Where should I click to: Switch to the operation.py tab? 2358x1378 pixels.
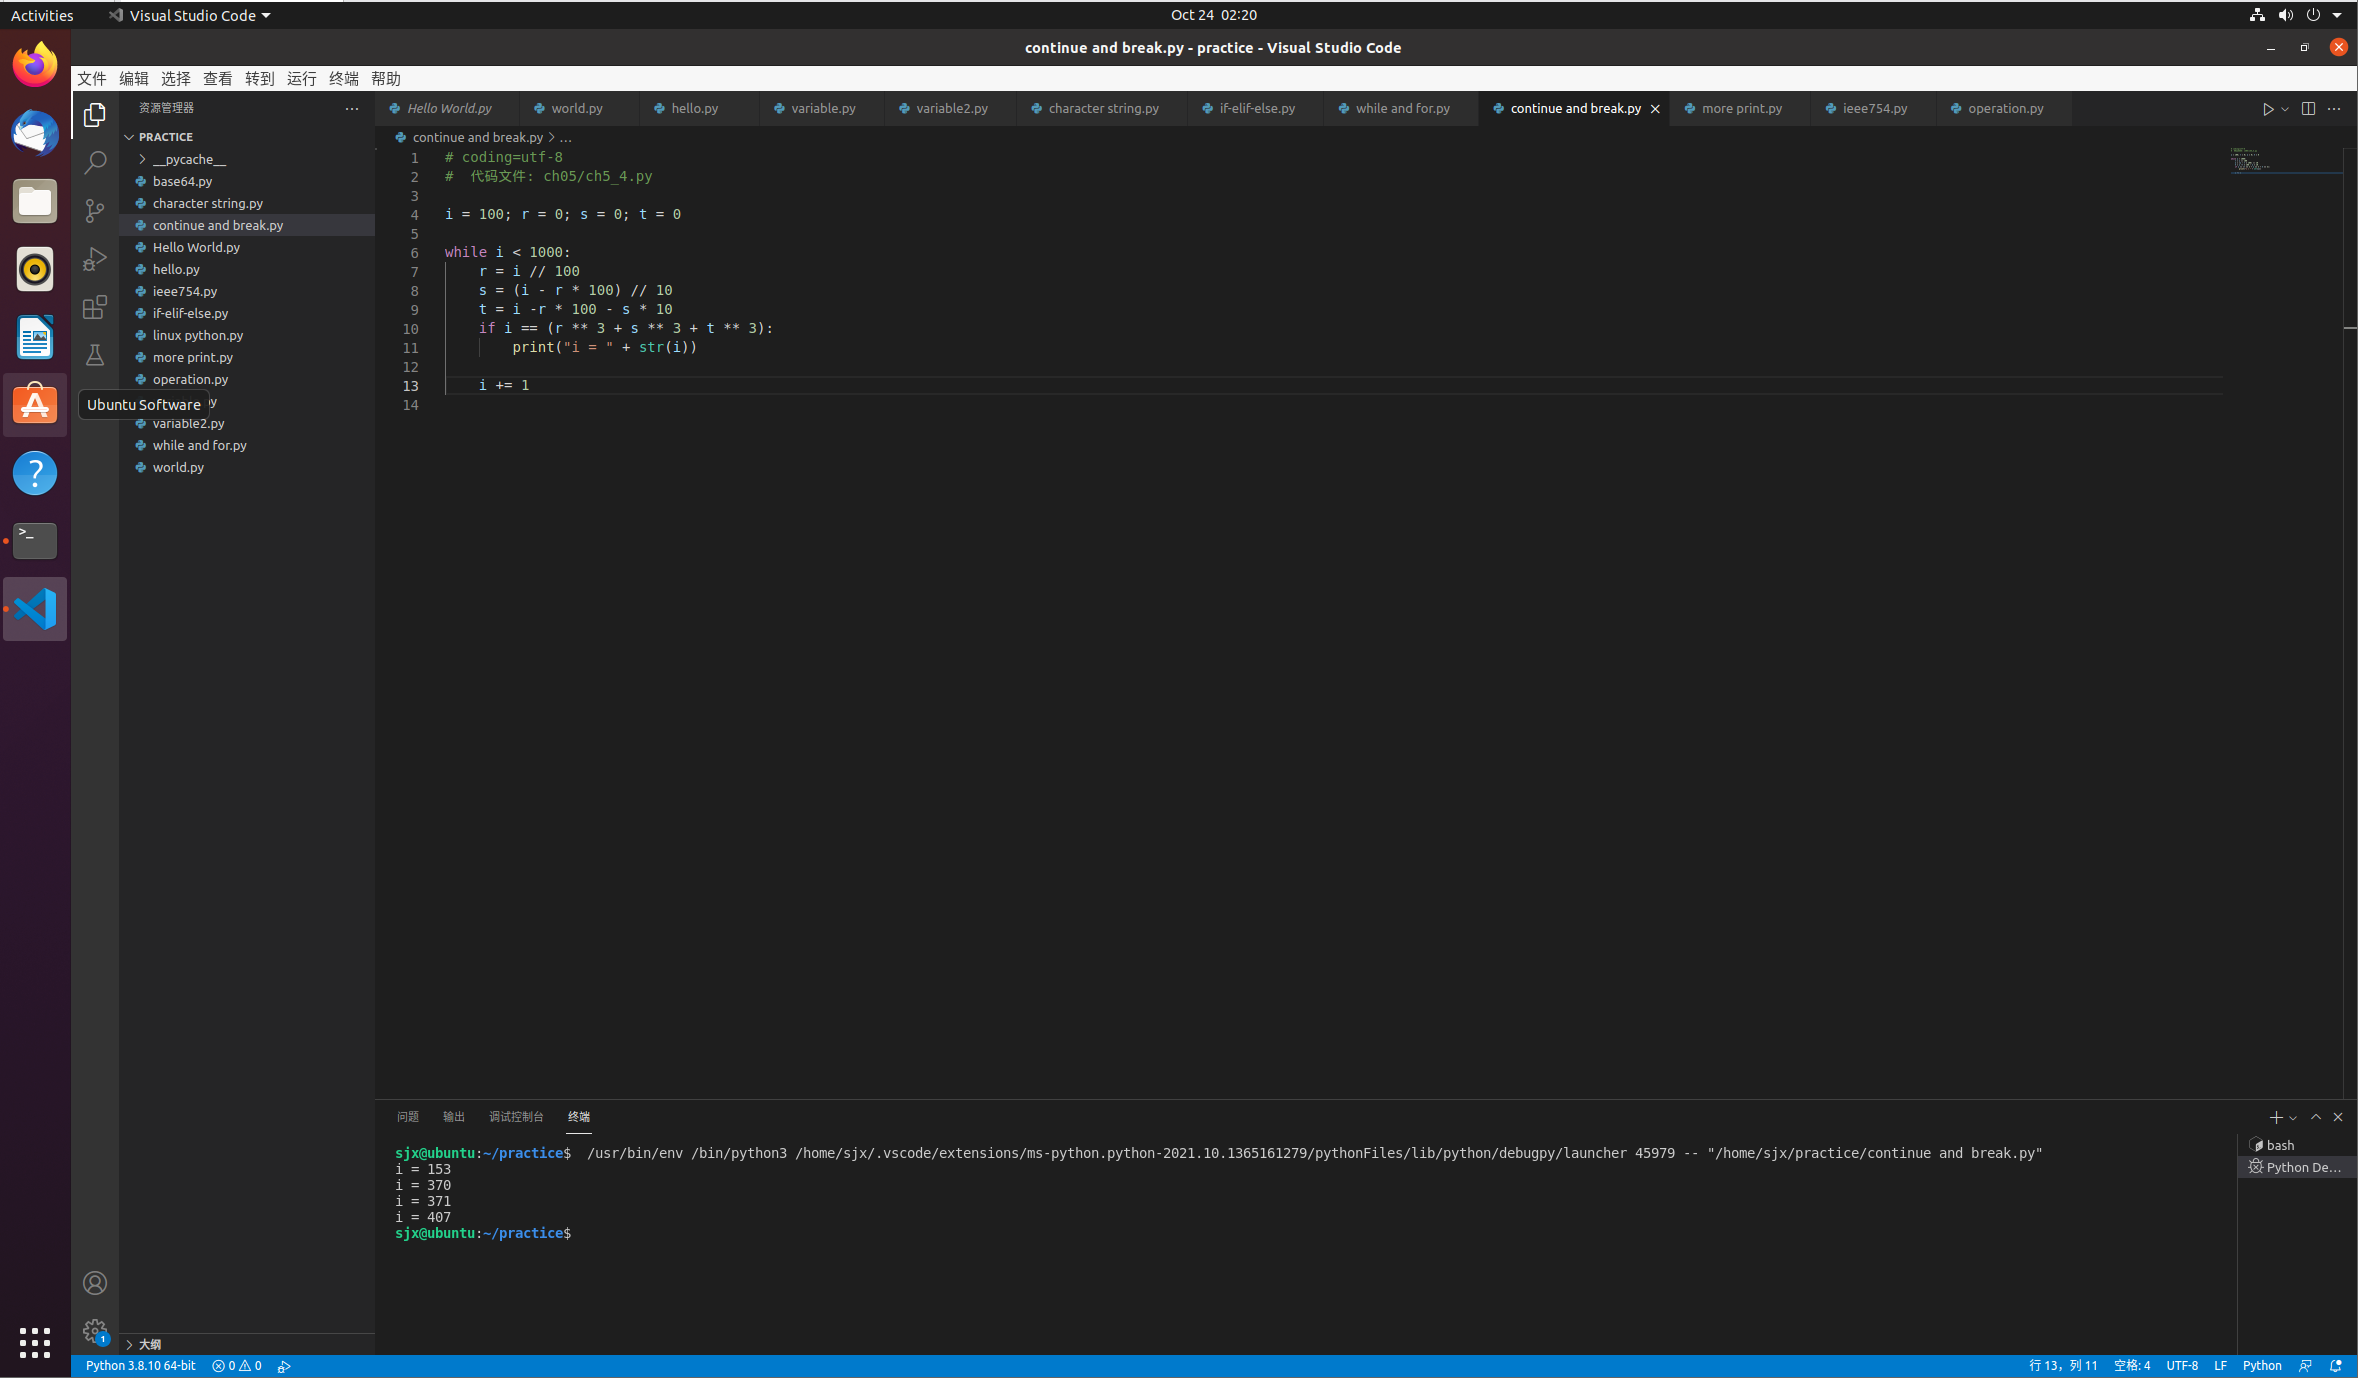click(x=2005, y=109)
